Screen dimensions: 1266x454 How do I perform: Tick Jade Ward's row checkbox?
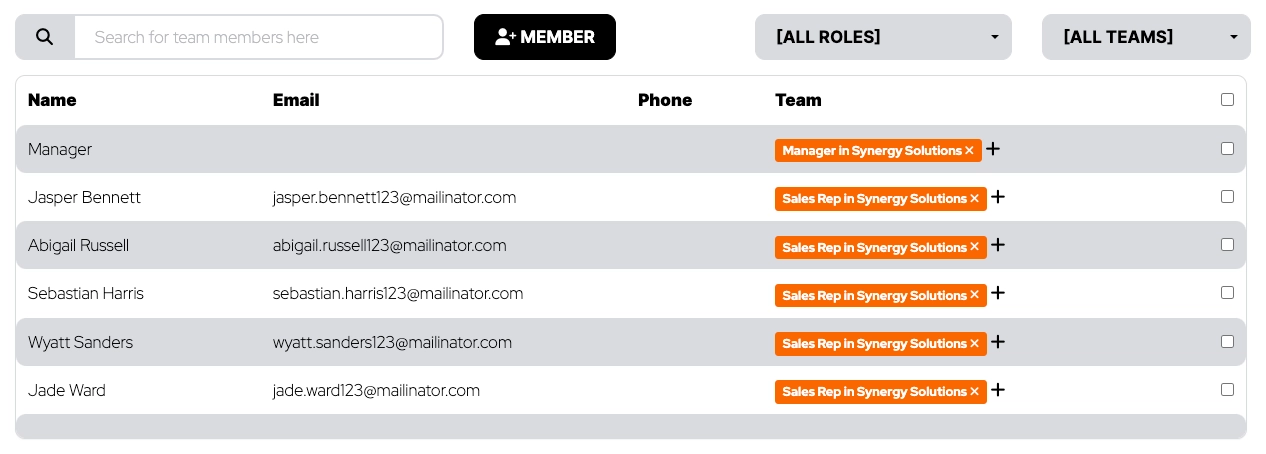point(1227,390)
